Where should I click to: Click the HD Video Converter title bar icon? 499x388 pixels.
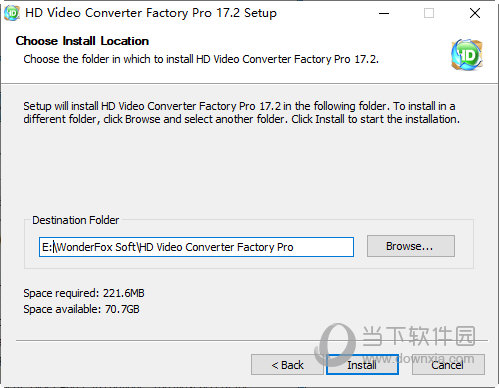(x=11, y=13)
